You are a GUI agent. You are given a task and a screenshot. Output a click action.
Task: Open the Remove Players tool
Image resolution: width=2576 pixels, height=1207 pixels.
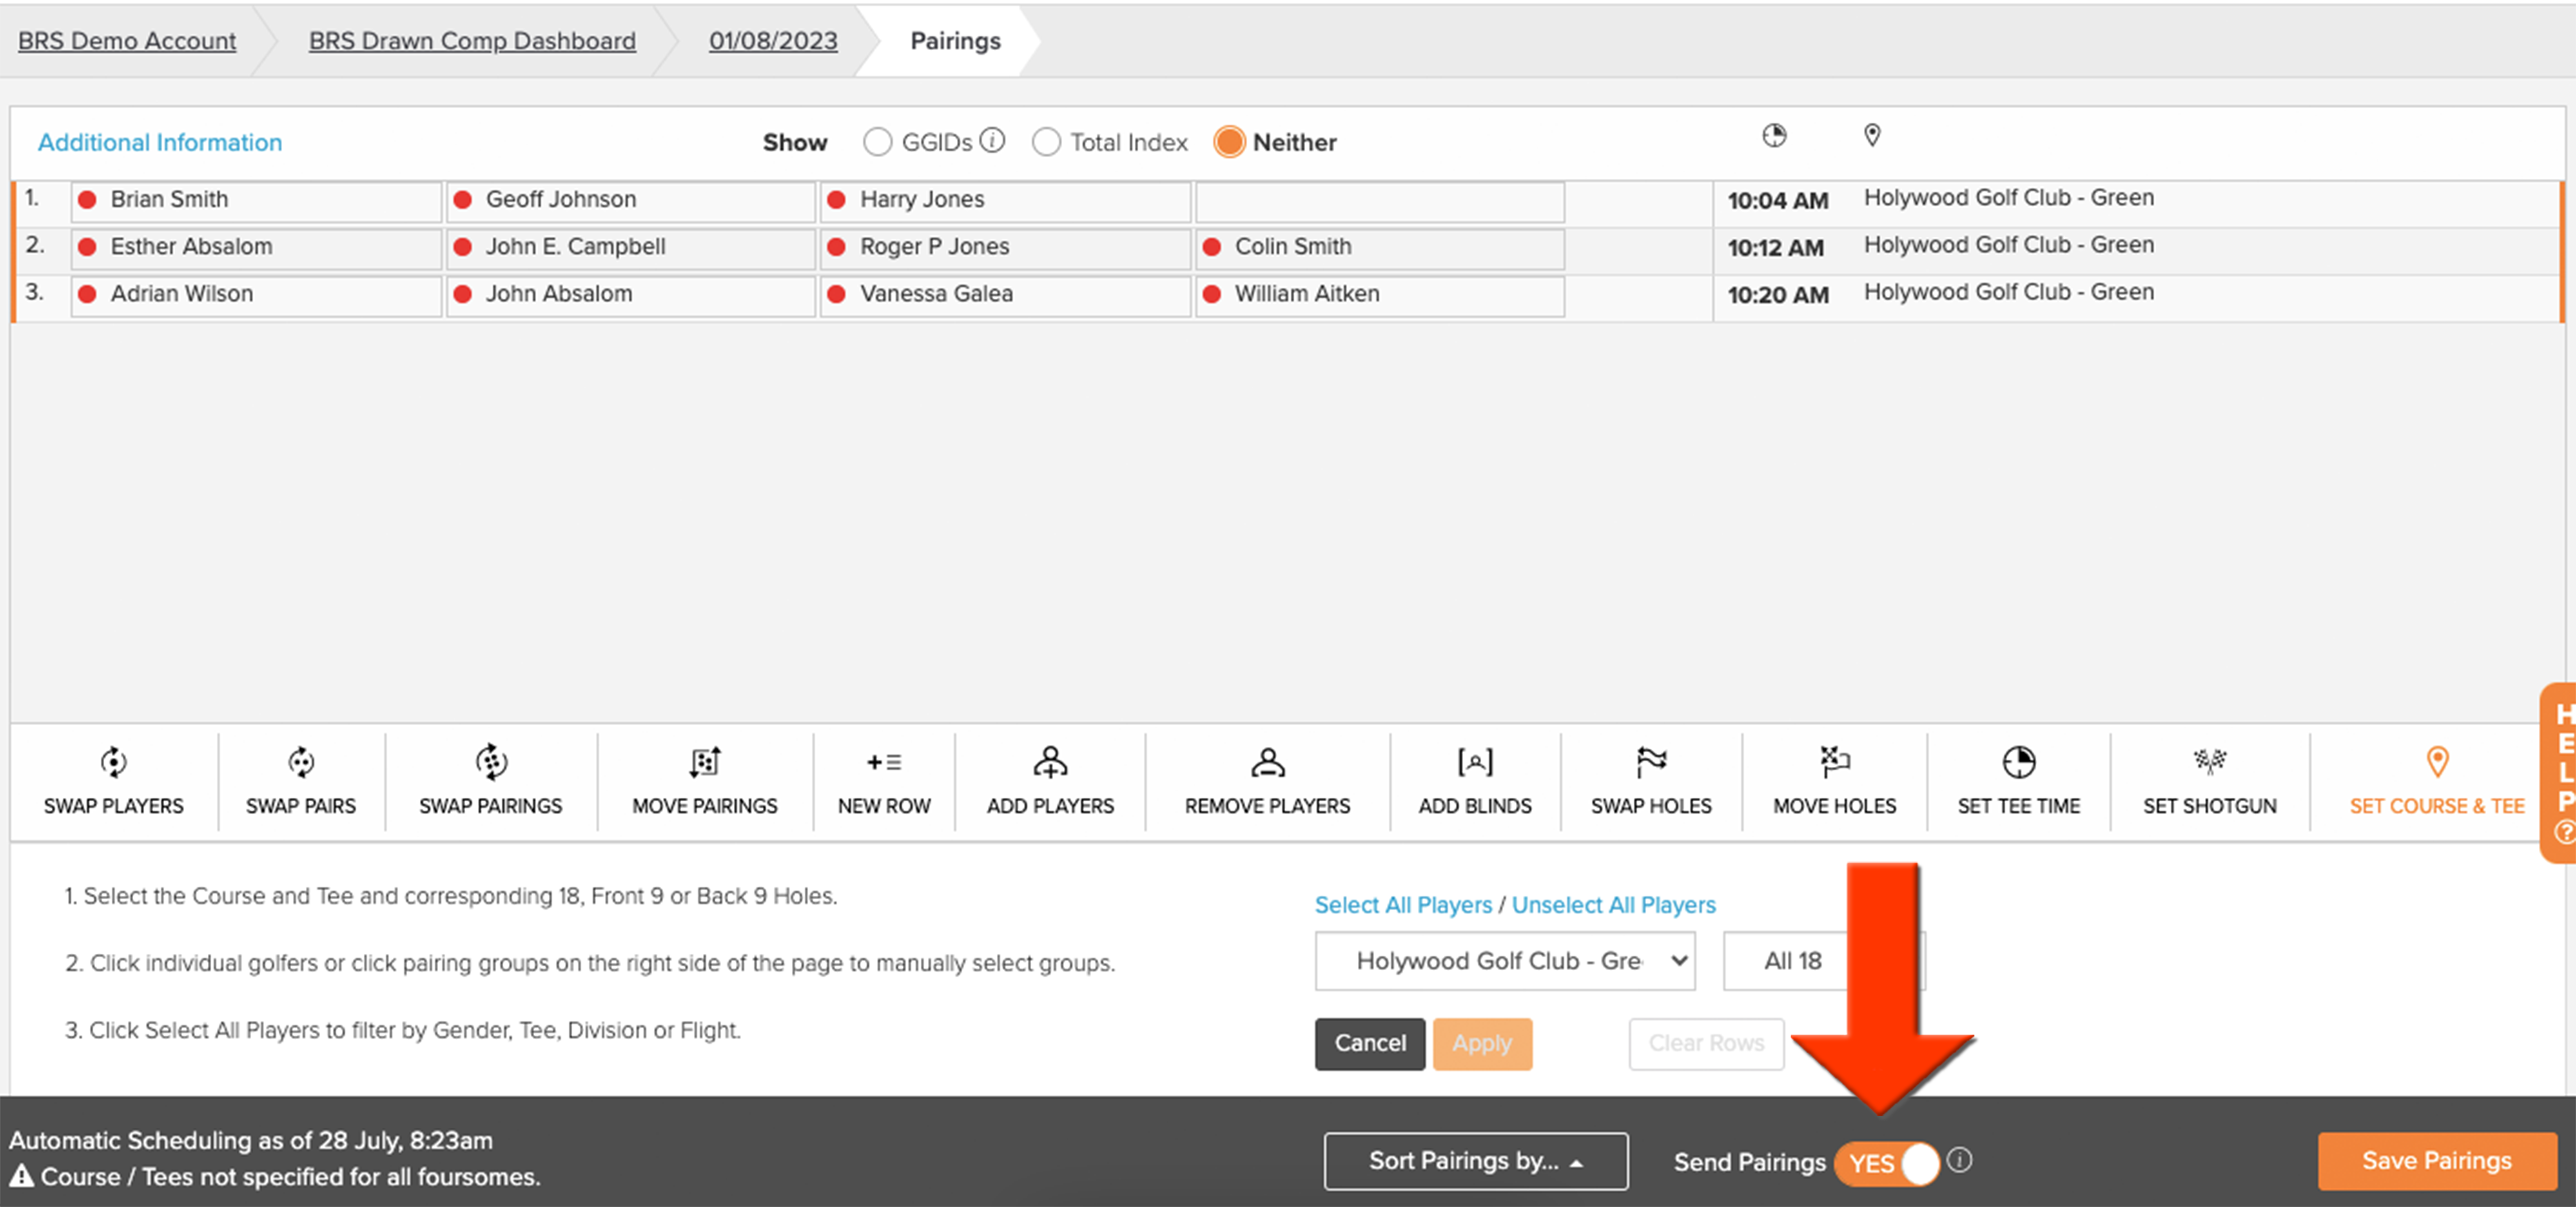tap(1267, 781)
